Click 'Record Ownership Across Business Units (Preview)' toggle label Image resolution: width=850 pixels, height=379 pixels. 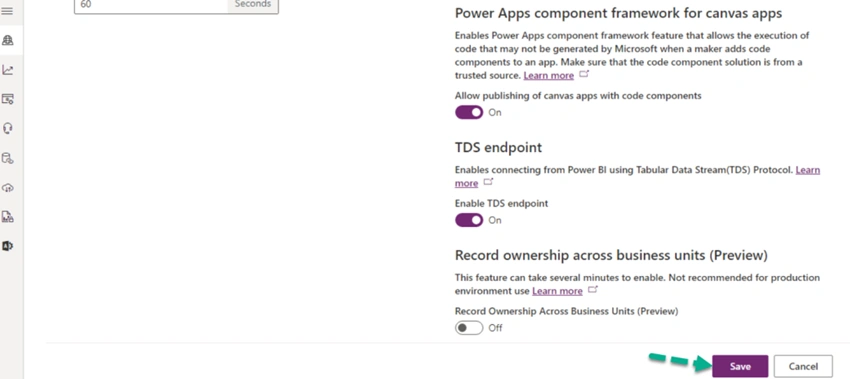[x=566, y=311]
